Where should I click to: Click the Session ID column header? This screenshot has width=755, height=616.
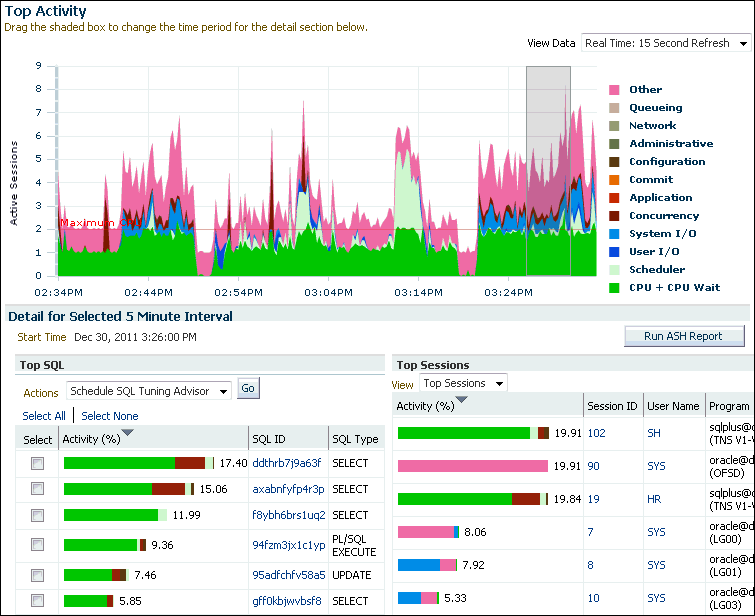612,406
